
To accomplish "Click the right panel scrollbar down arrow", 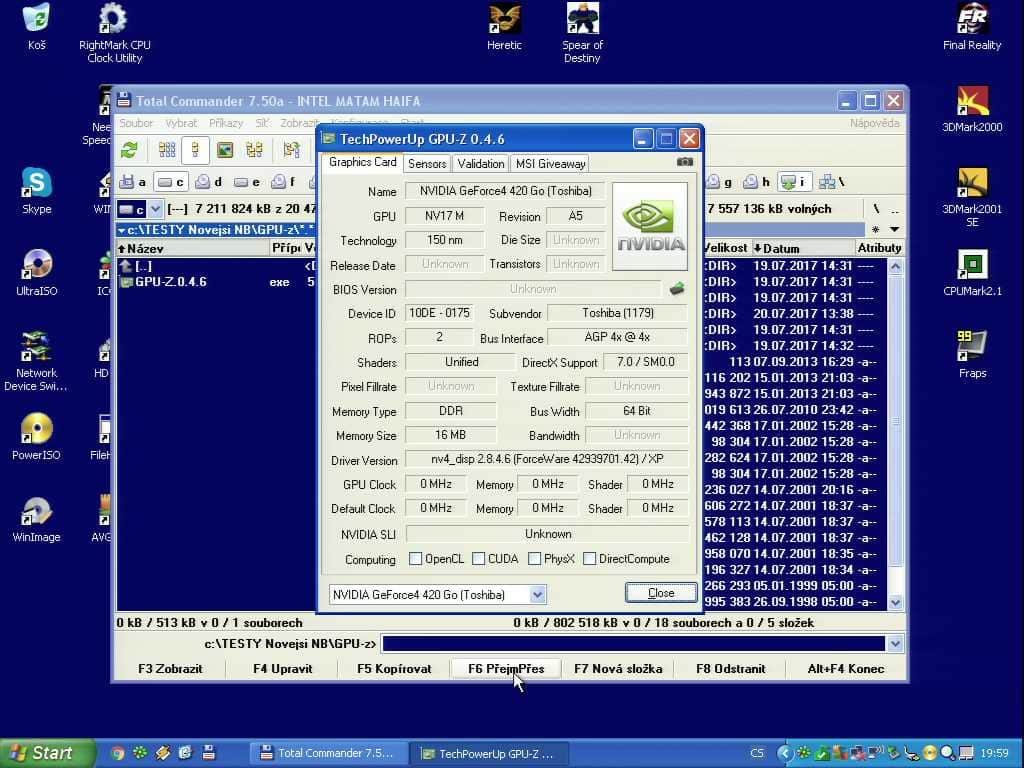I will [x=895, y=603].
